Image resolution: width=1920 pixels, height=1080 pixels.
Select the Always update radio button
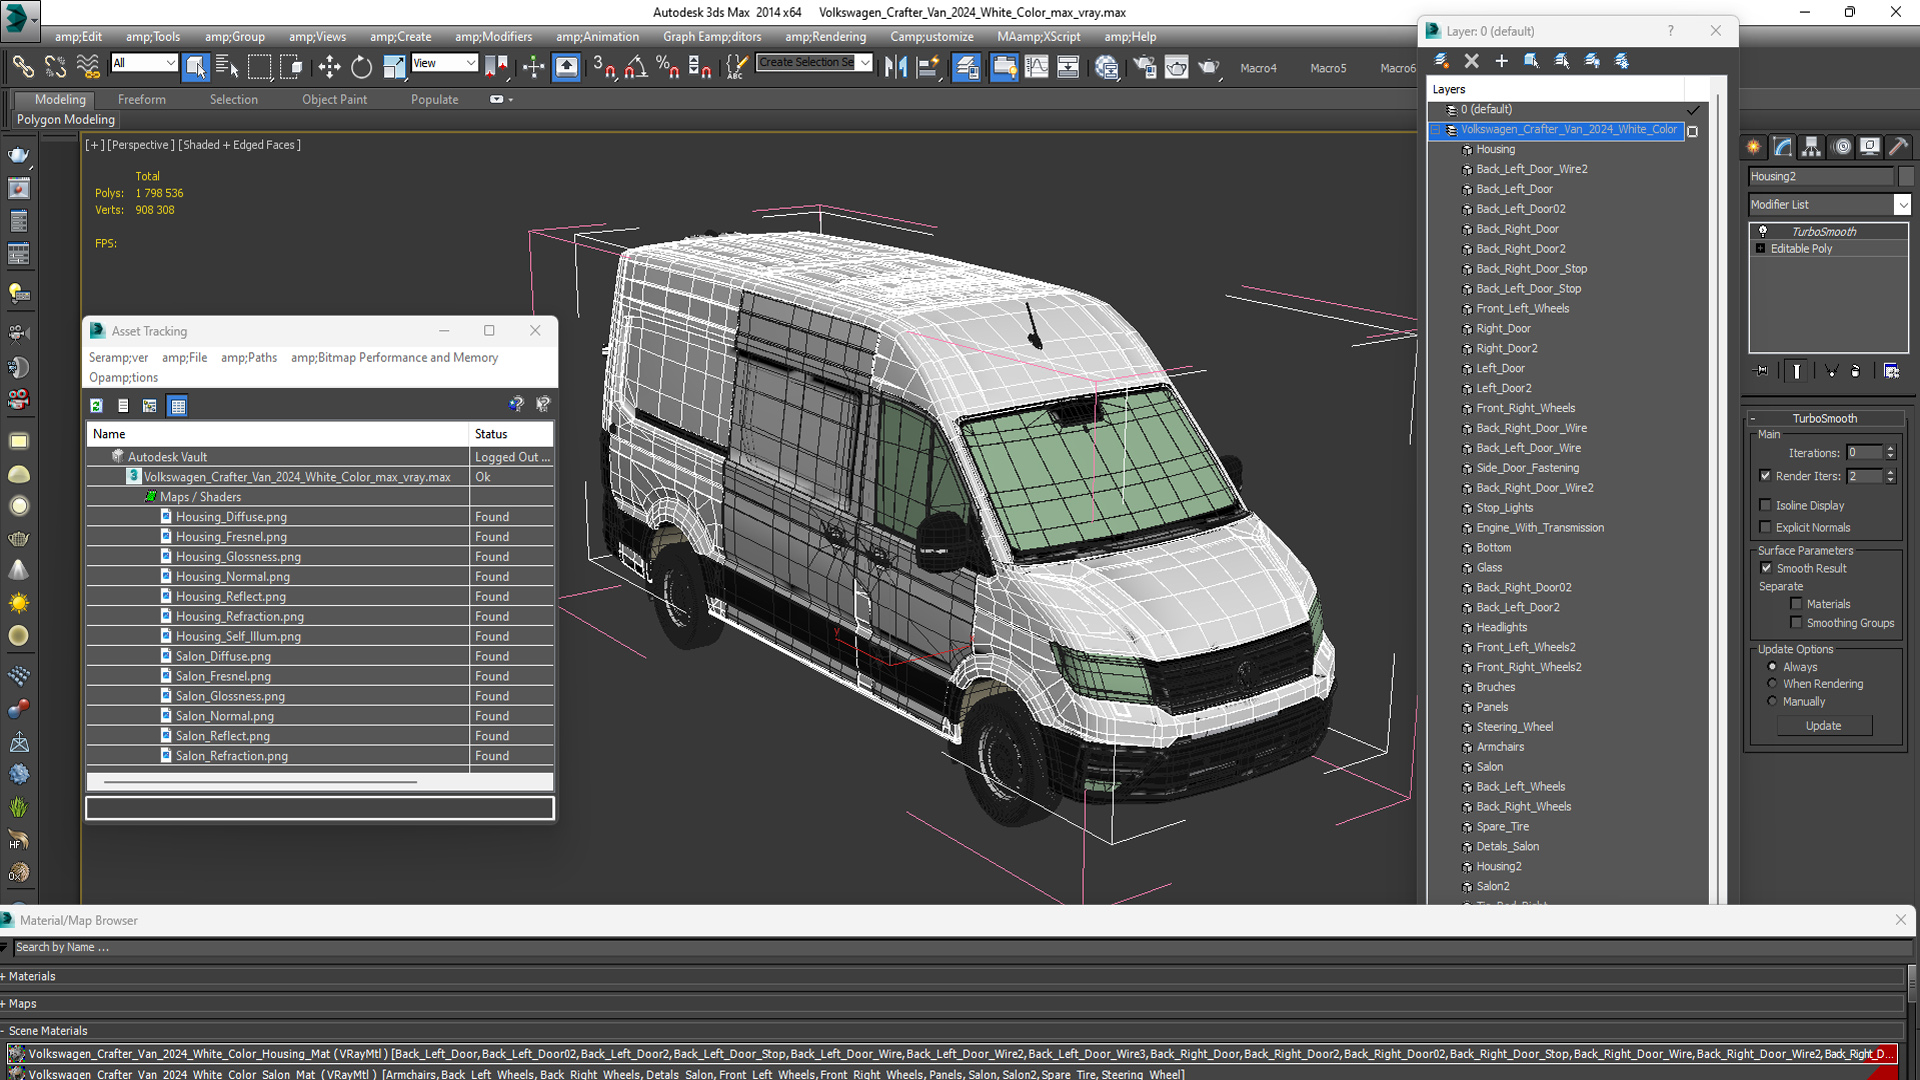click(1772, 667)
